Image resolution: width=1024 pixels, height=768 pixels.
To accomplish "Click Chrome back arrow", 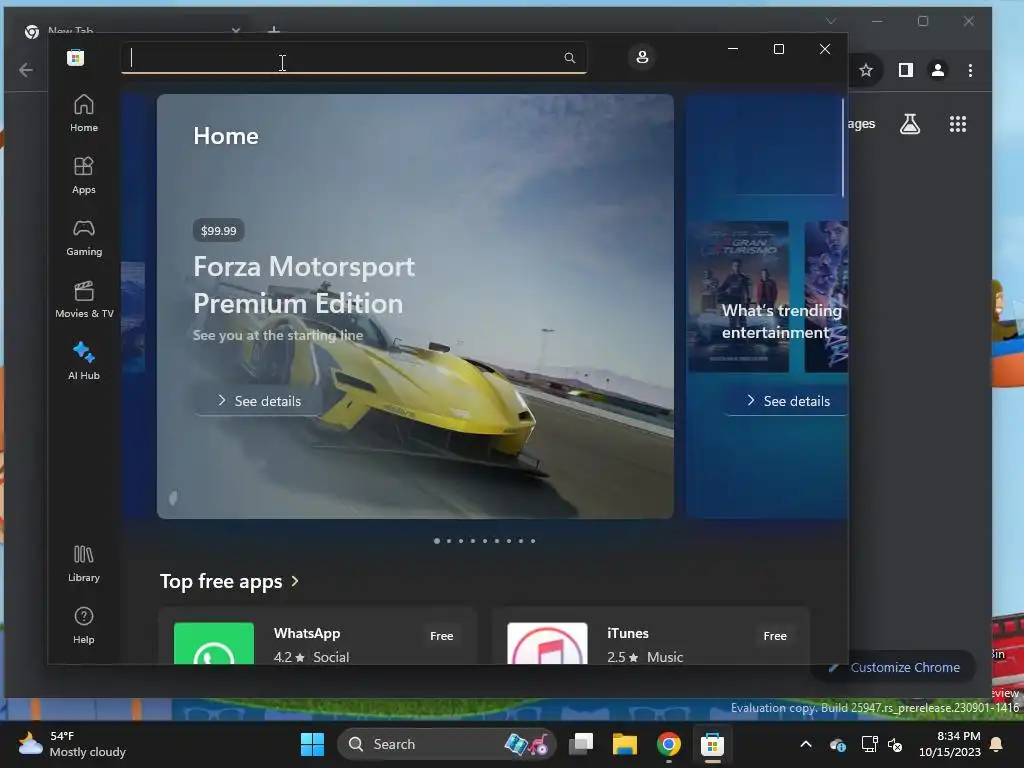I will (x=26, y=70).
